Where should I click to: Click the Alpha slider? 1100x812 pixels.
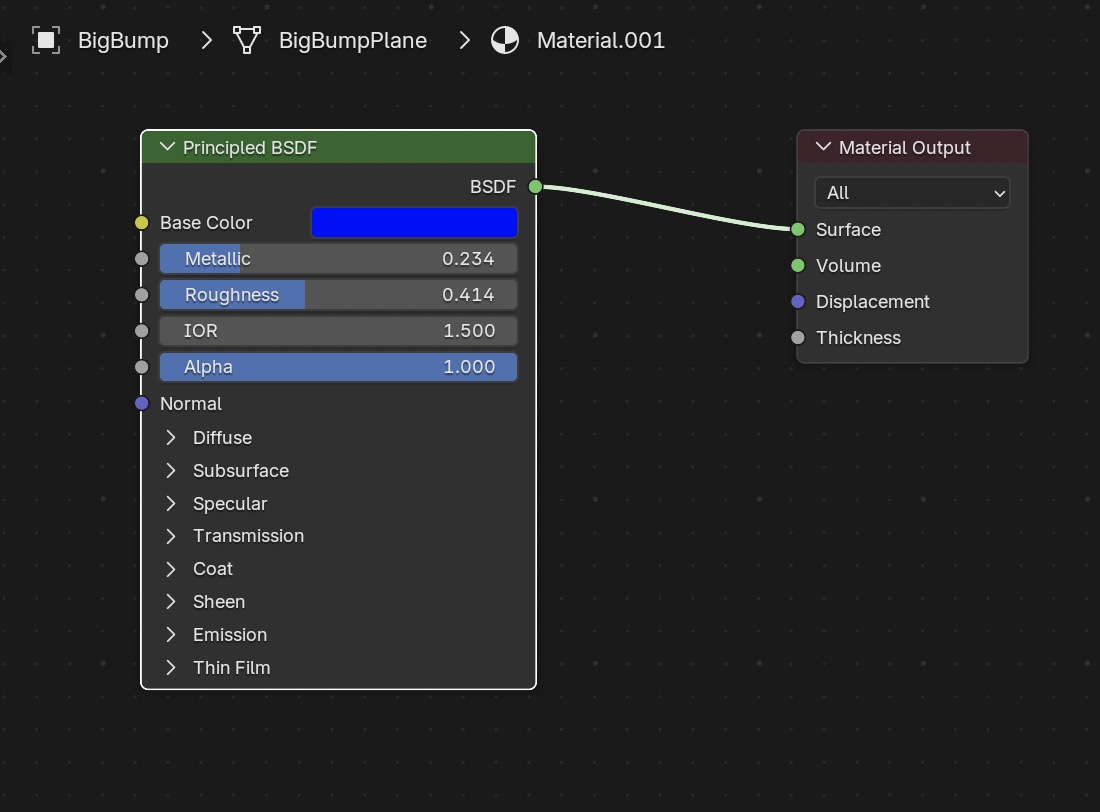click(x=339, y=366)
